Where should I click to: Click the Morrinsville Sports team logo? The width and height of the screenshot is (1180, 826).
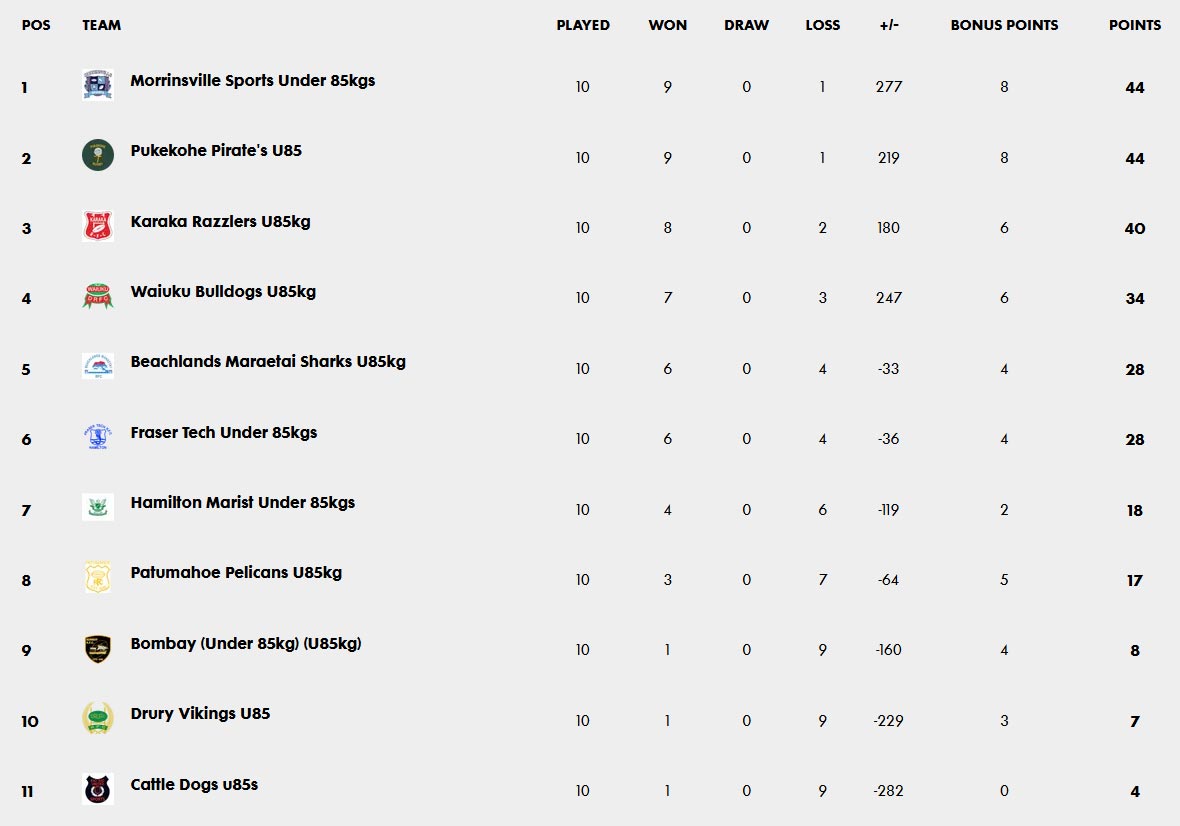(x=98, y=85)
